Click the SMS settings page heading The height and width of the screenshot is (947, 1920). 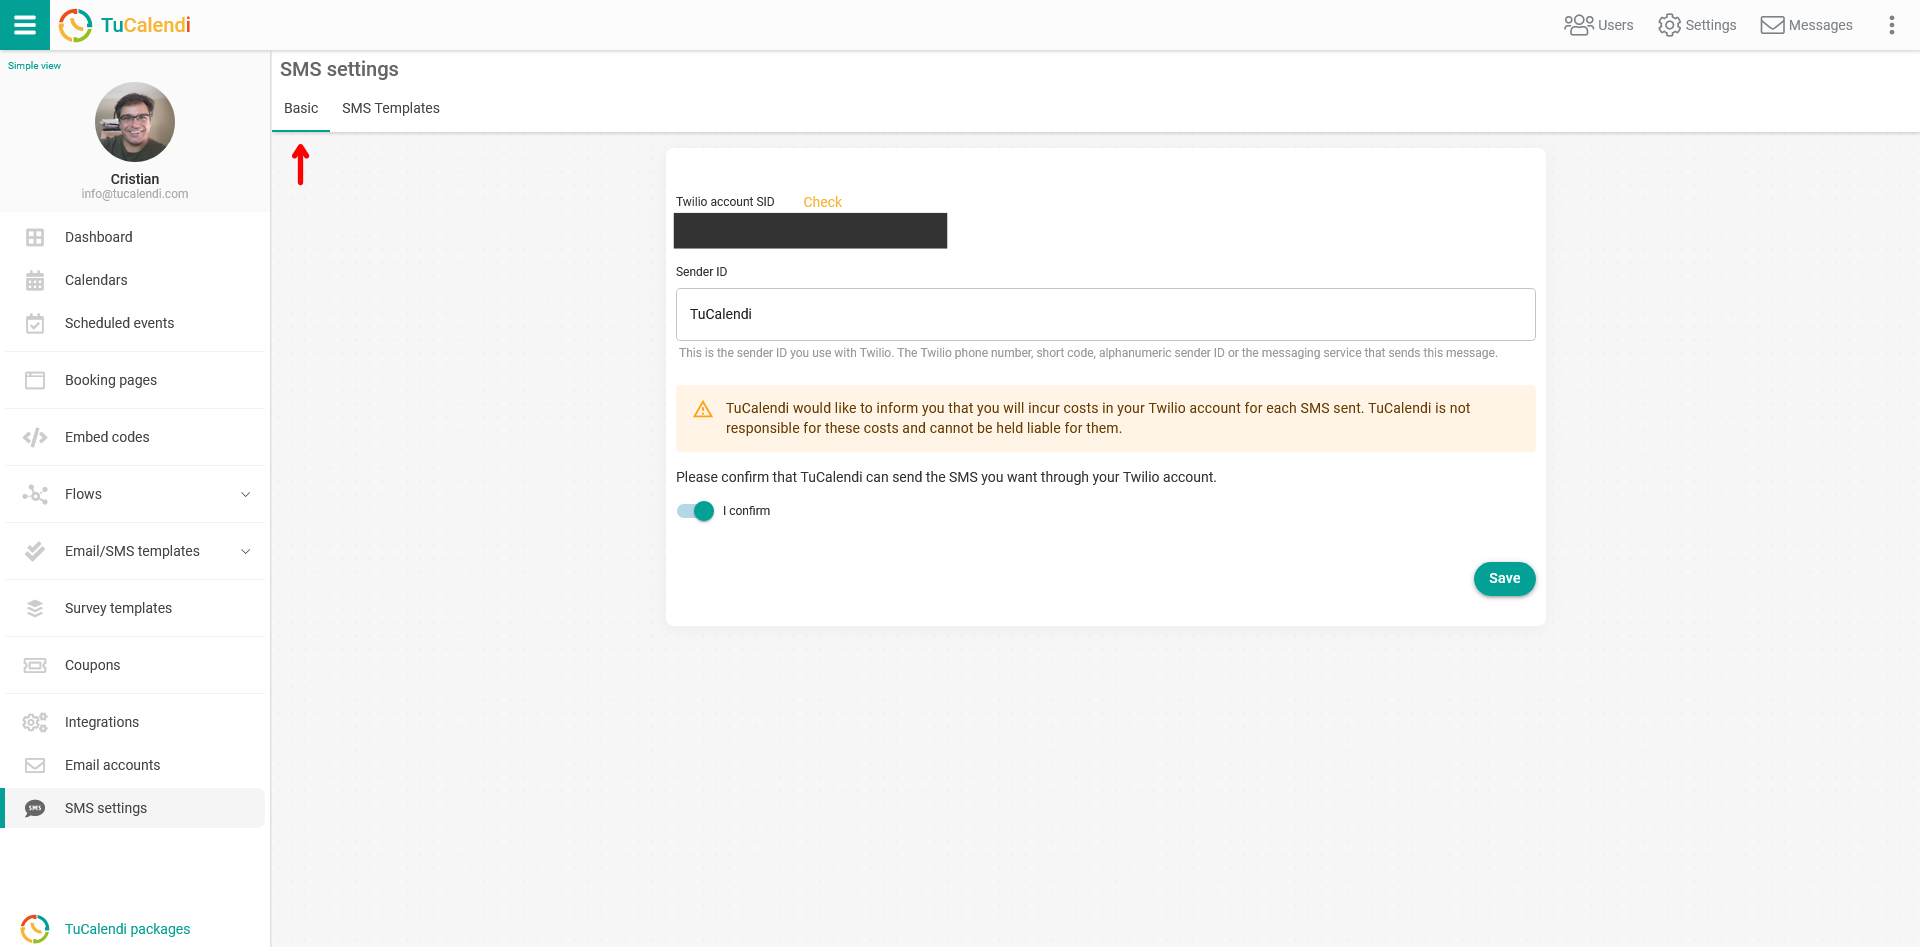pyautogui.click(x=339, y=69)
